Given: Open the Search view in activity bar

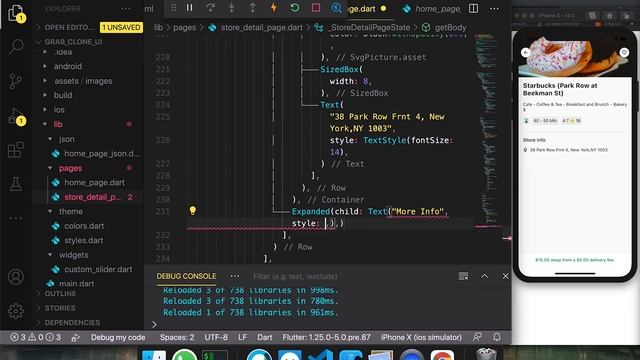Looking at the screenshot, I should (x=16, y=47).
